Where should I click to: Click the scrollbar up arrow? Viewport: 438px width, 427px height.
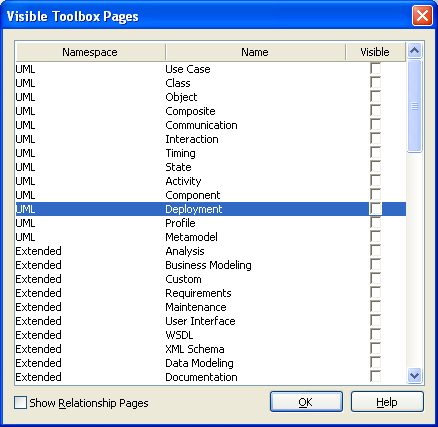click(415, 51)
